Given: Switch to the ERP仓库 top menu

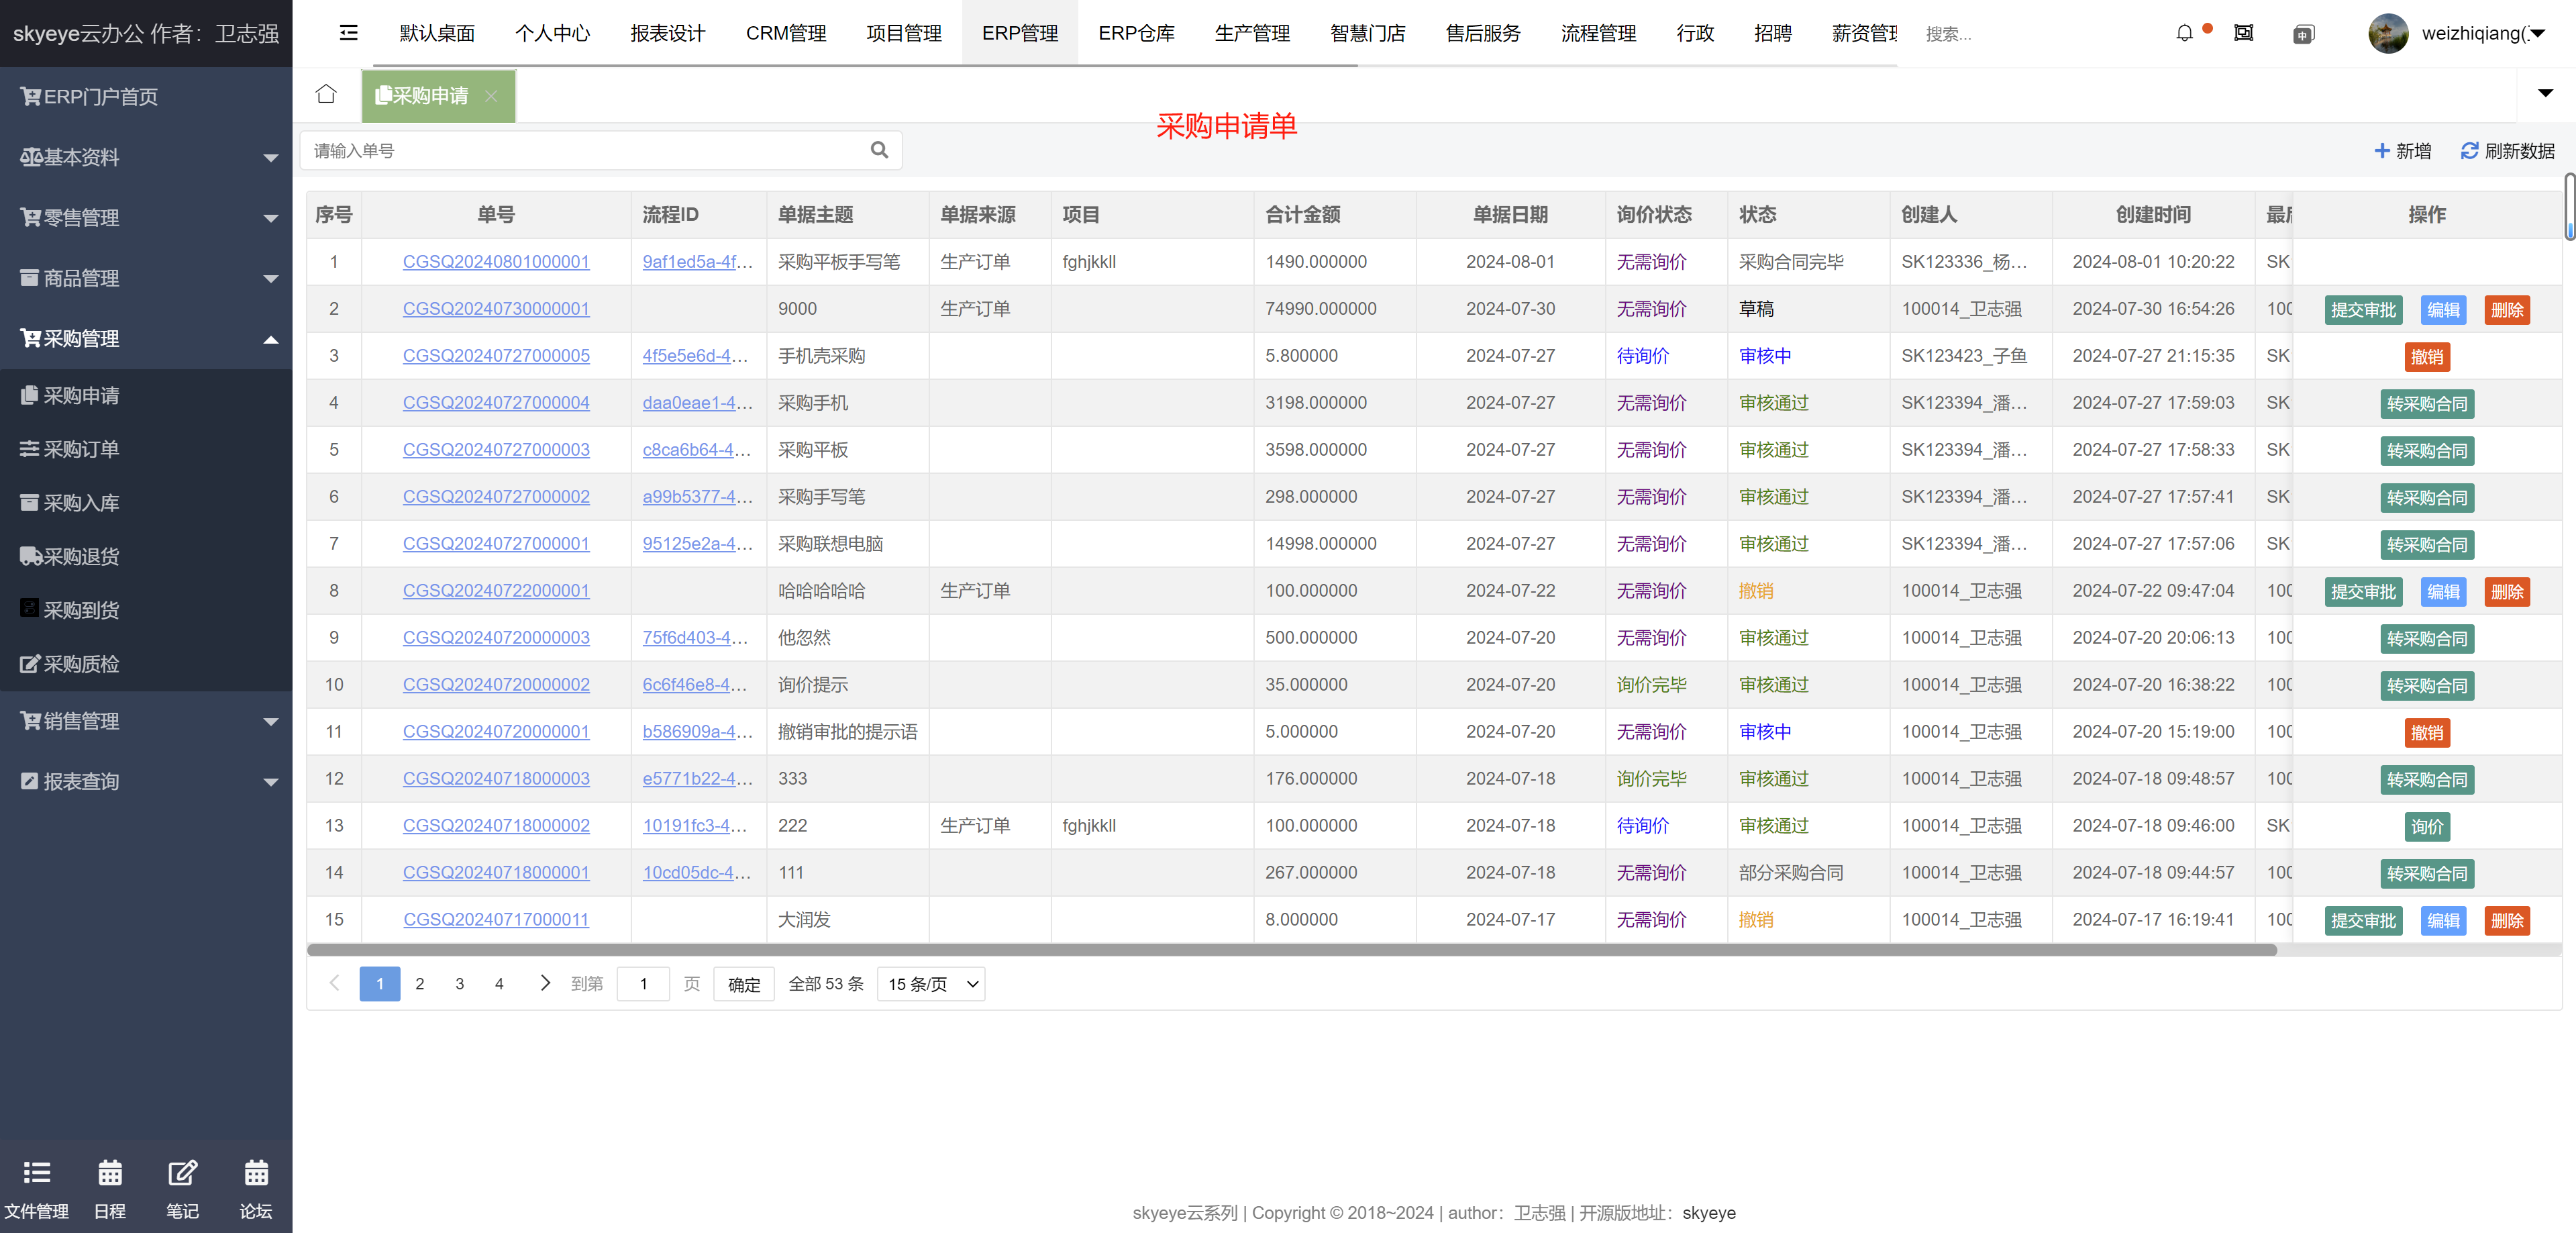Looking at the screenshot, I should (1136, 34).
